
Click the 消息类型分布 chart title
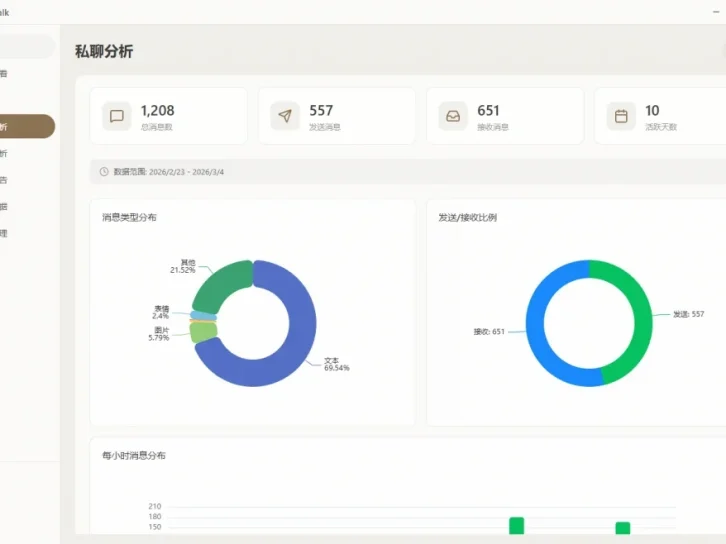coord(129,217)
